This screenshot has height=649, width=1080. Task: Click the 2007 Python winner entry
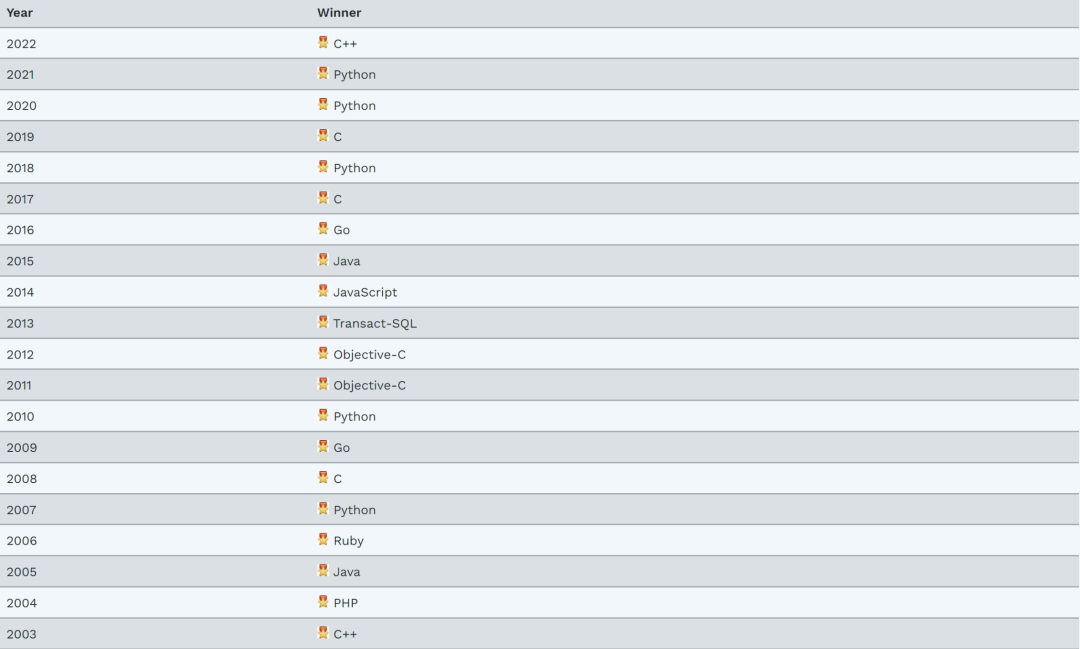point(355,510)
